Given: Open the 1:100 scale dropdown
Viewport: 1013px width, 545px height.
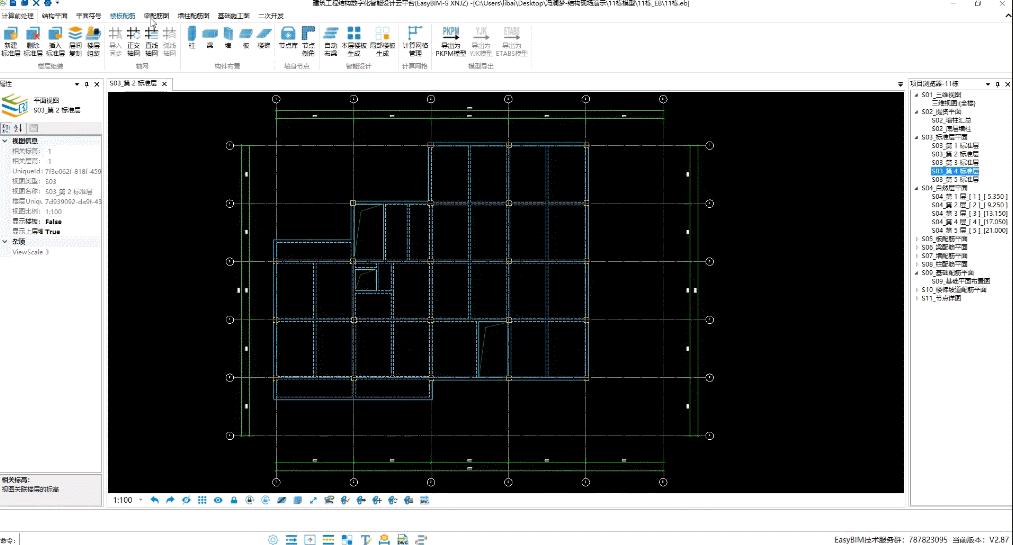Looking at the screenshot, I should coord(141,499).
